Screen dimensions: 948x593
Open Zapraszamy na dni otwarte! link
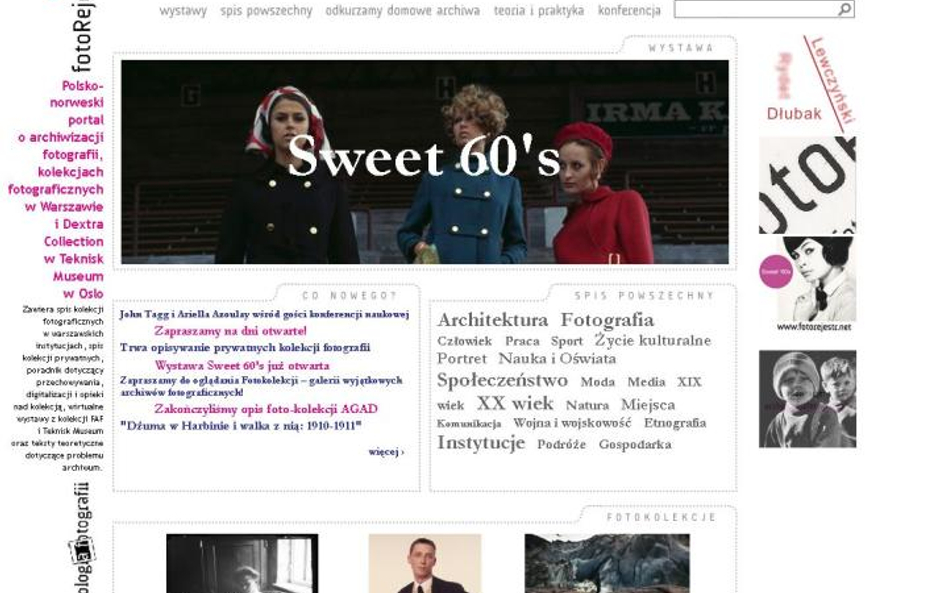pyautogui.click(x=230, y=331)
